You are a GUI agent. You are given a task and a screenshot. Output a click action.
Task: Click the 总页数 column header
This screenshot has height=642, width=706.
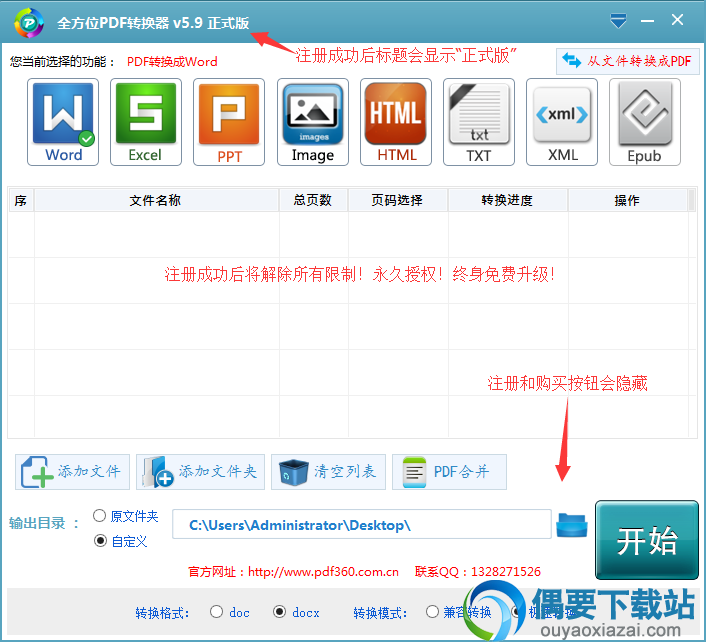pos(313,200)
